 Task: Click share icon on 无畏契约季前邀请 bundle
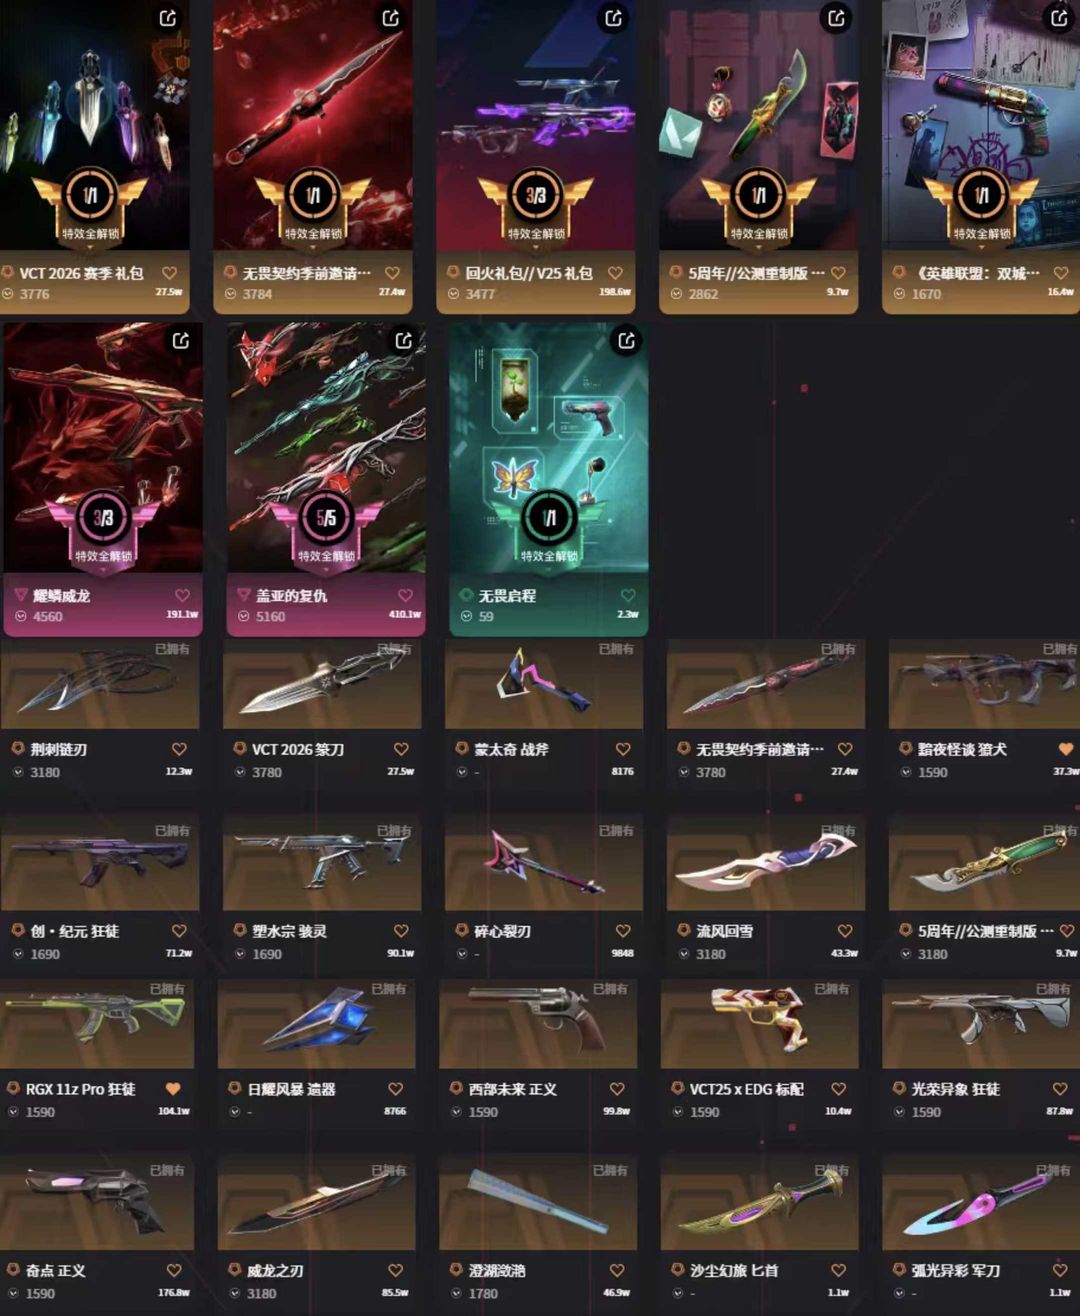(391, 17)
